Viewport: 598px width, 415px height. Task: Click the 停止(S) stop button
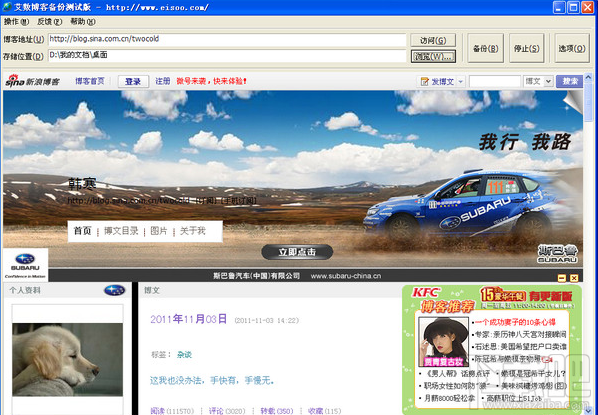coord(527,48)
